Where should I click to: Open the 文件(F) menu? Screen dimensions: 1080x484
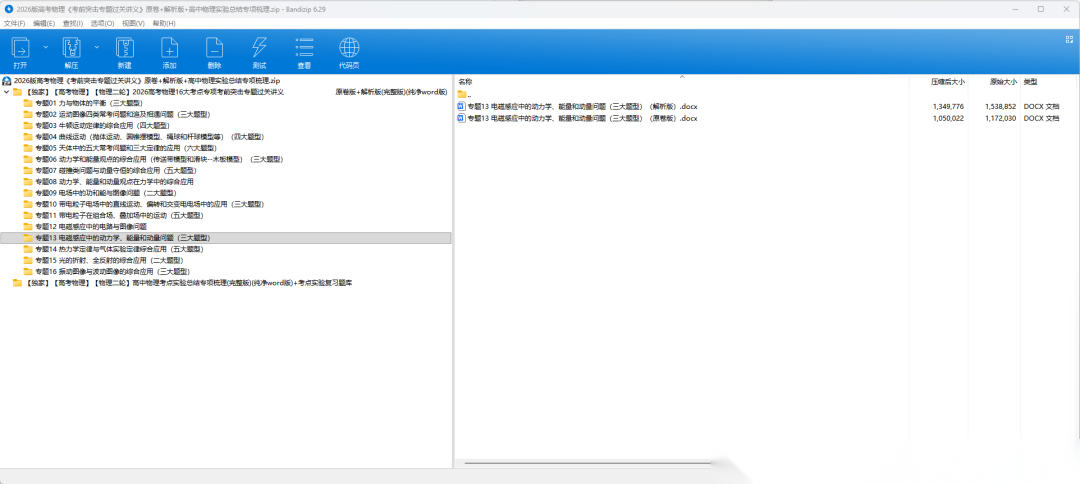coord(15,22)
